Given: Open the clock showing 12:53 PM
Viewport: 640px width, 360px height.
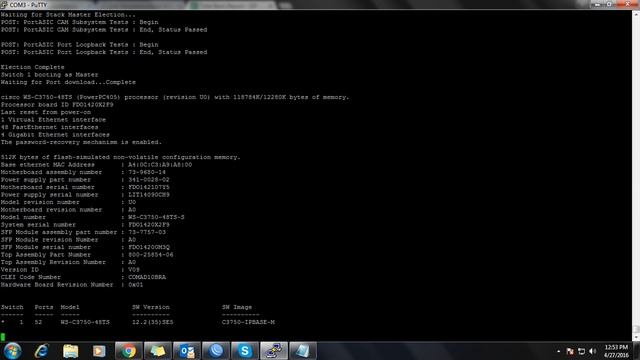Looking at the screenshot, I should tap(617, 351).
